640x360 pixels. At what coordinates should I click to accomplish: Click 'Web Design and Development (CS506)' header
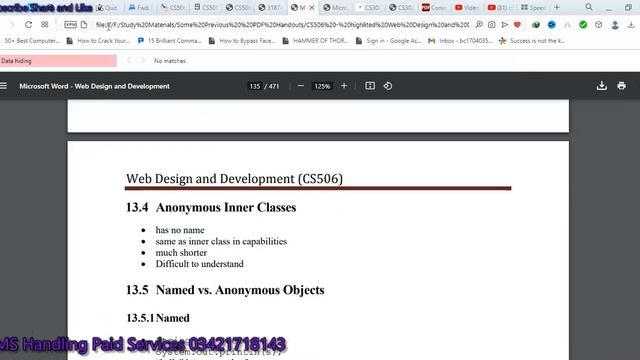point(235,178)
